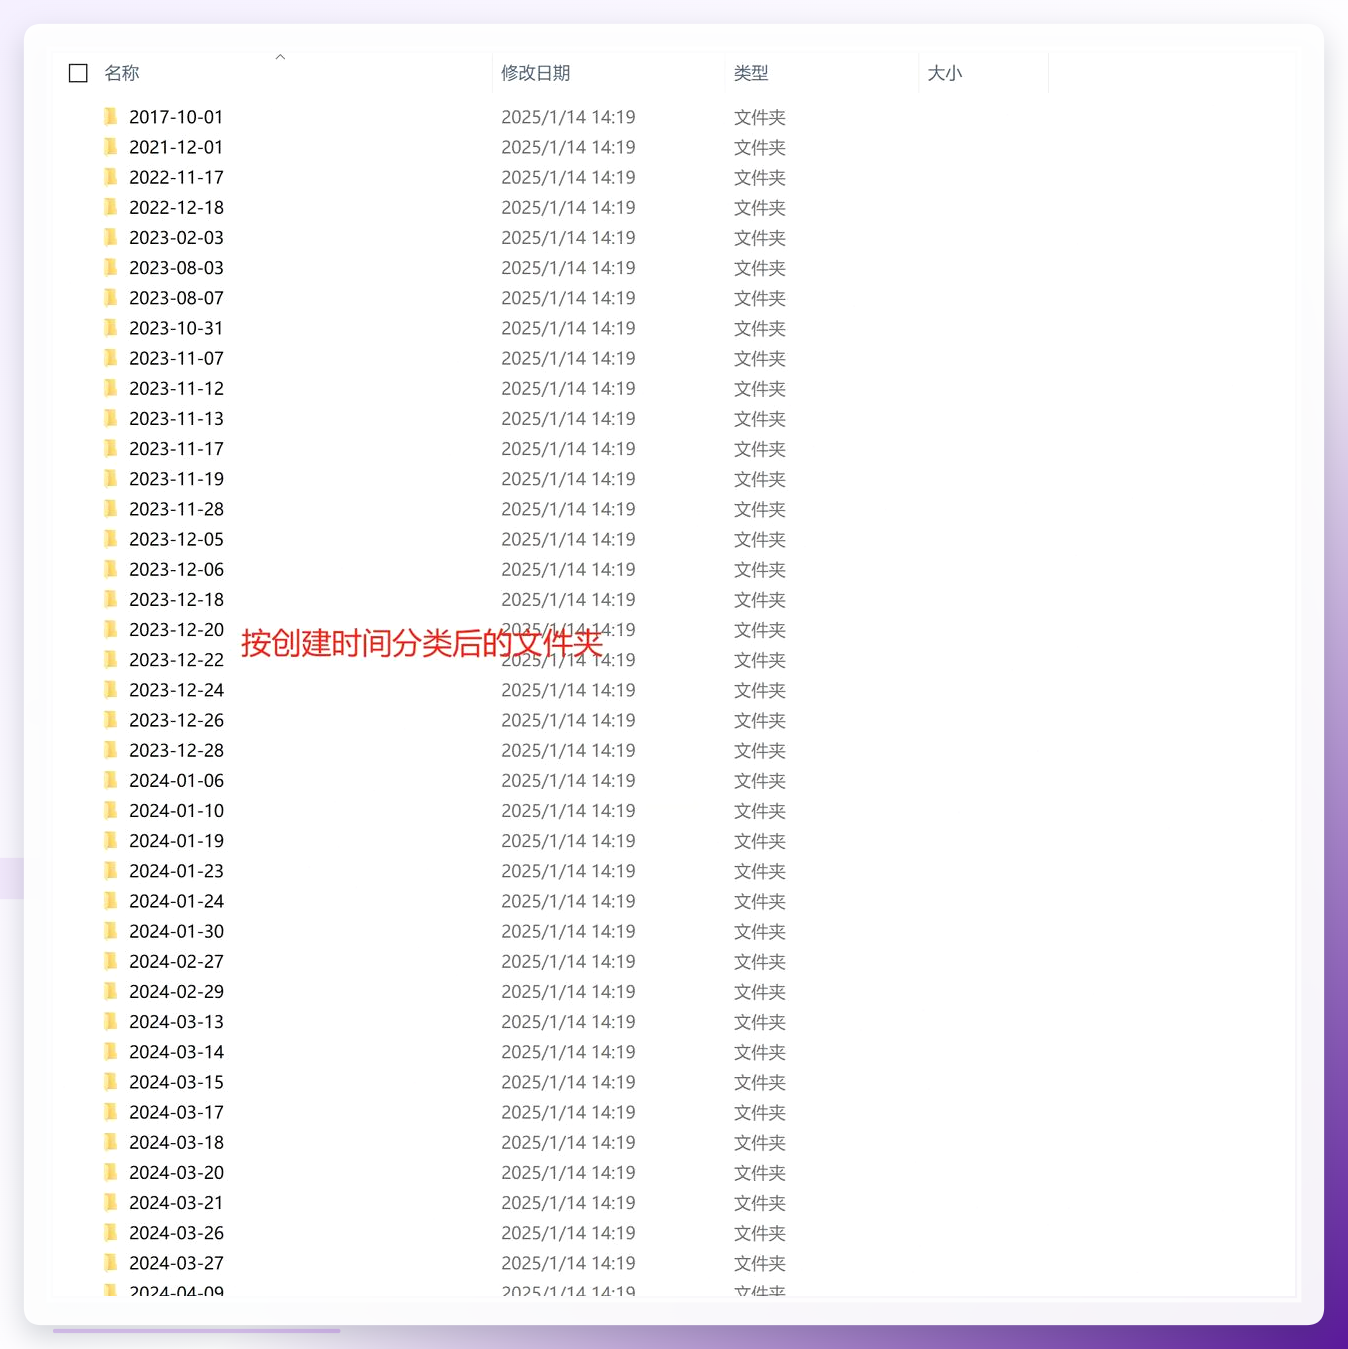Sort by the 类型 column header

(x=751, y=73)
